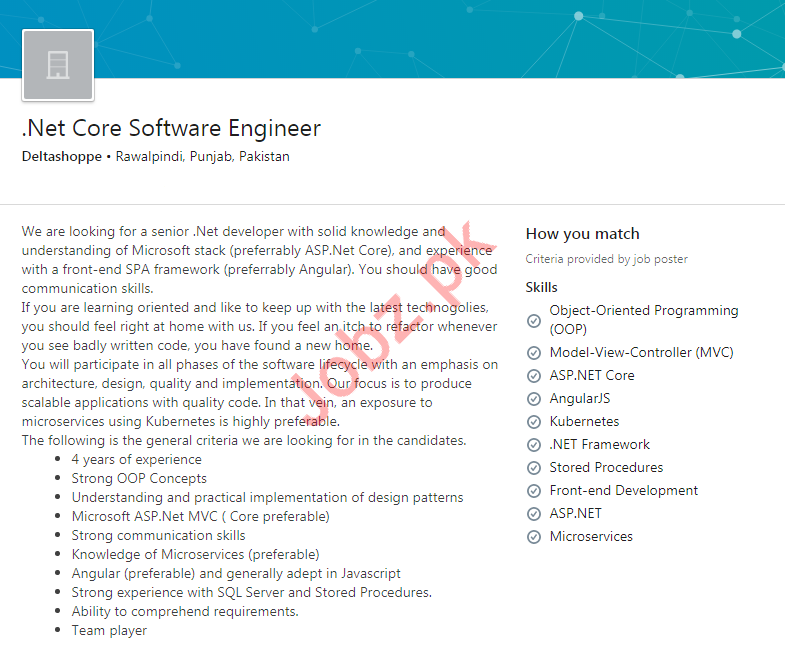Click the checkmark icon next to ASP.NET skill
The image size is (785, 651).
coord(534,514)
